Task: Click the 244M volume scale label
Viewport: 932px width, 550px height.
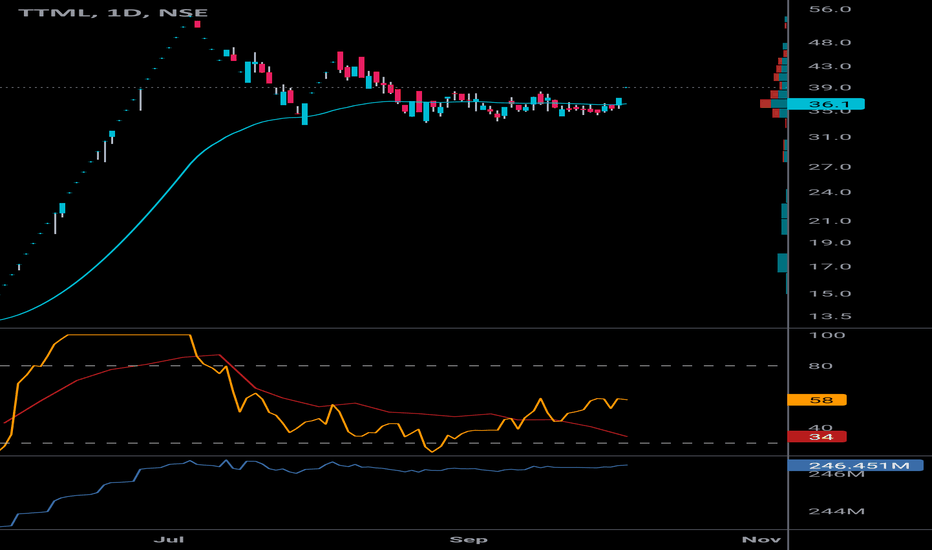Action: coord(836,511)
